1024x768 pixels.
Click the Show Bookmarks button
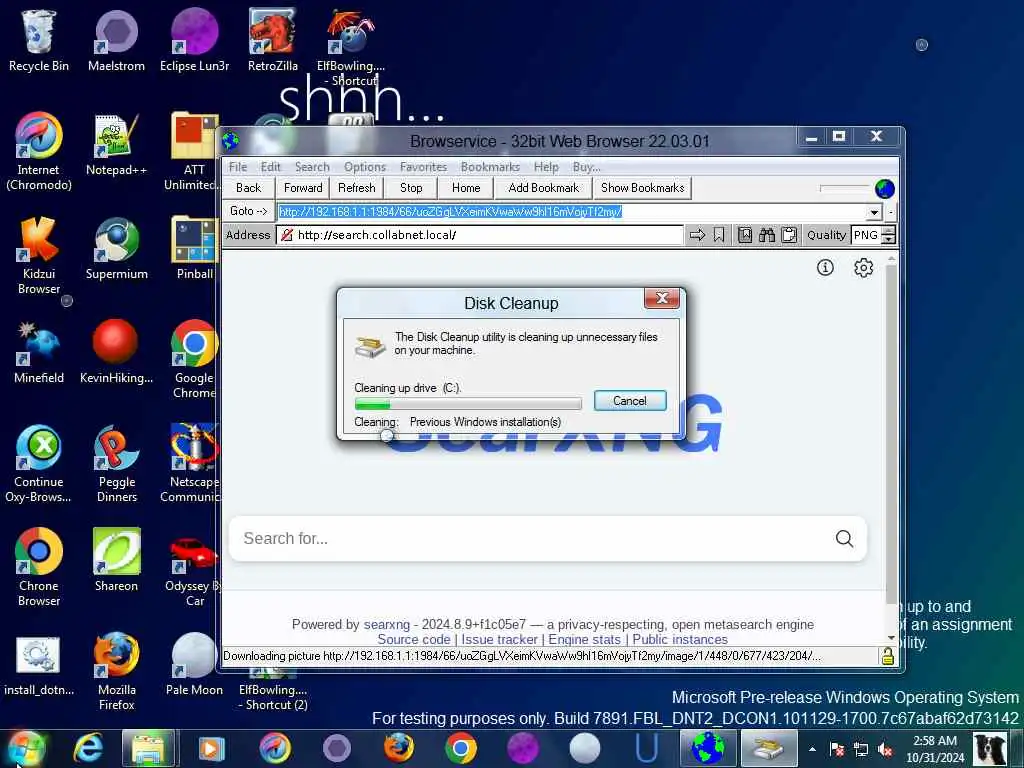643,188
